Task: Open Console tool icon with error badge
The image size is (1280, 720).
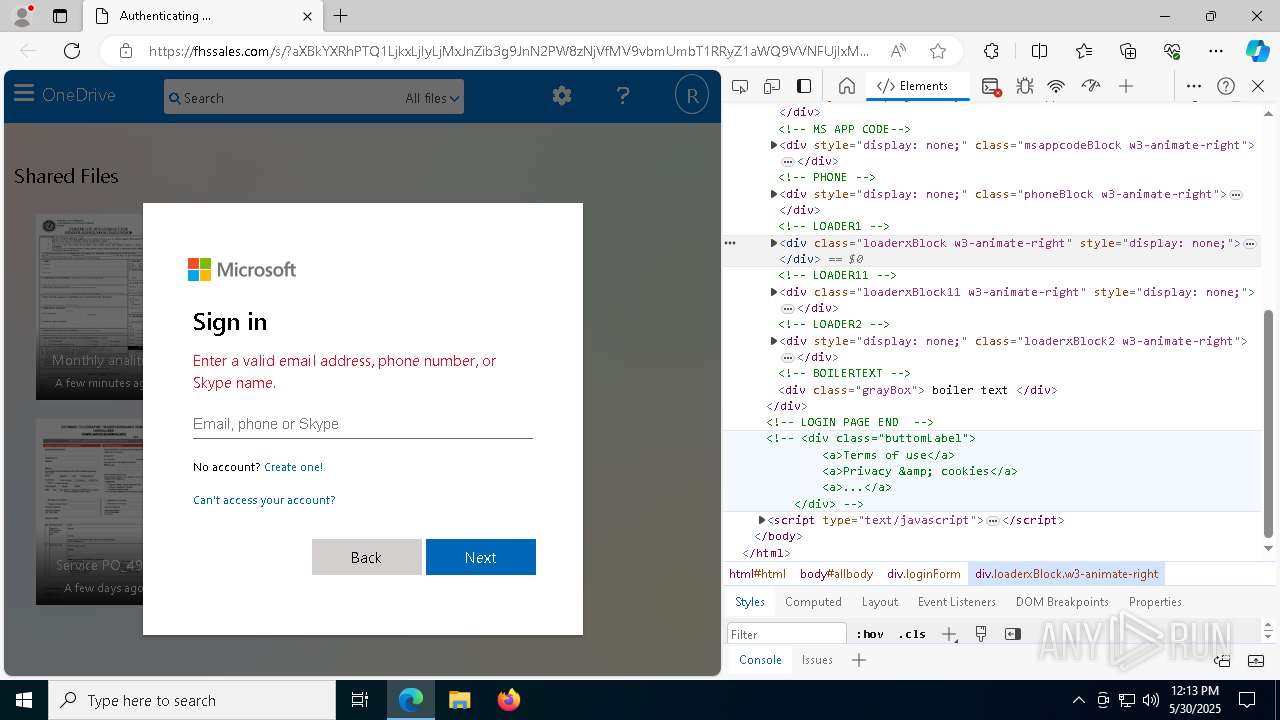Action: pos(991,86)
